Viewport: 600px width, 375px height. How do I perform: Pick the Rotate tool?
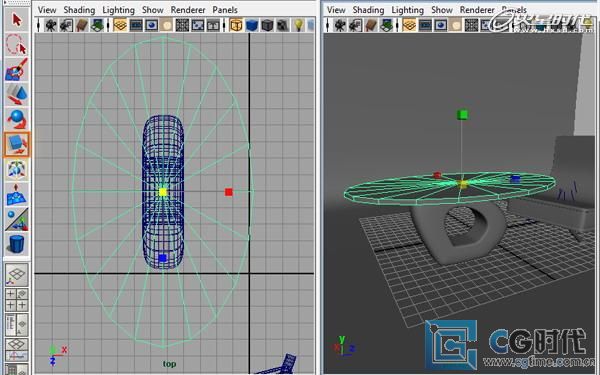16,119
